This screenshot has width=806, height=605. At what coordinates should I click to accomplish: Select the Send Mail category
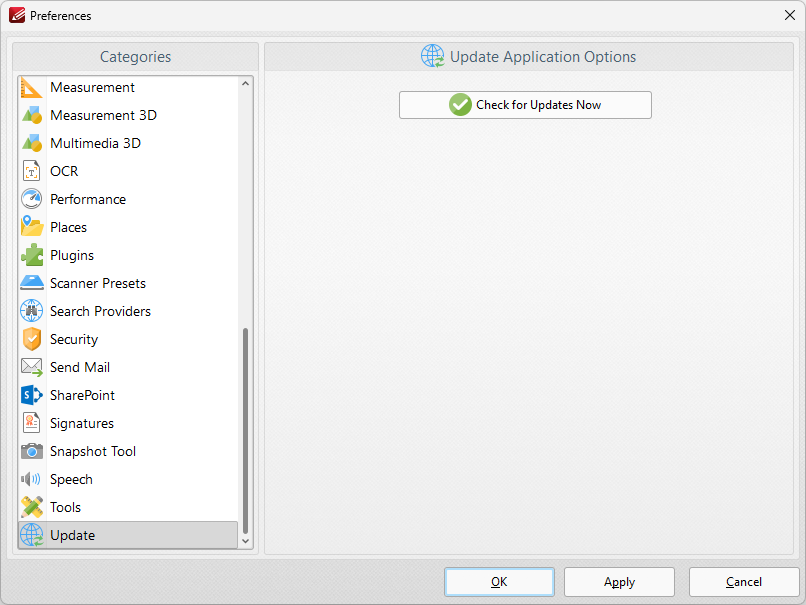[x=128, y=368]
